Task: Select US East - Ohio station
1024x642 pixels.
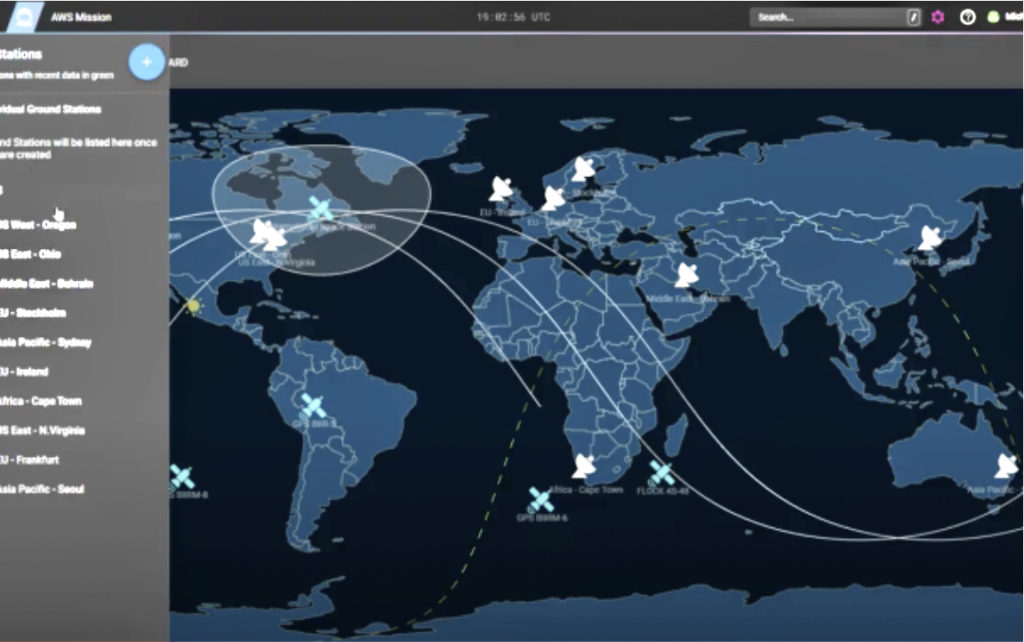Action: tap(30, 254)
